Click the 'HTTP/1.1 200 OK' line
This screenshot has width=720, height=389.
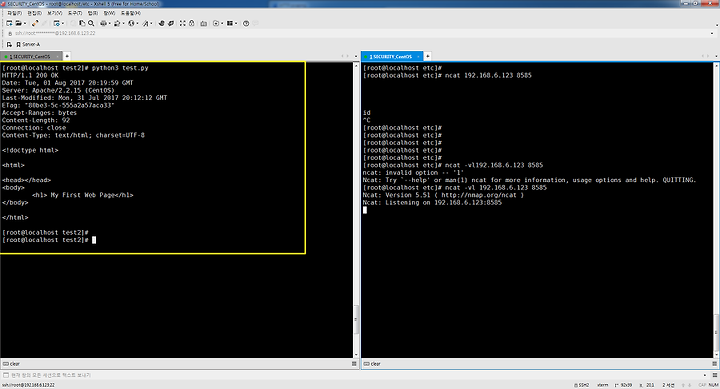pos(30,75)
